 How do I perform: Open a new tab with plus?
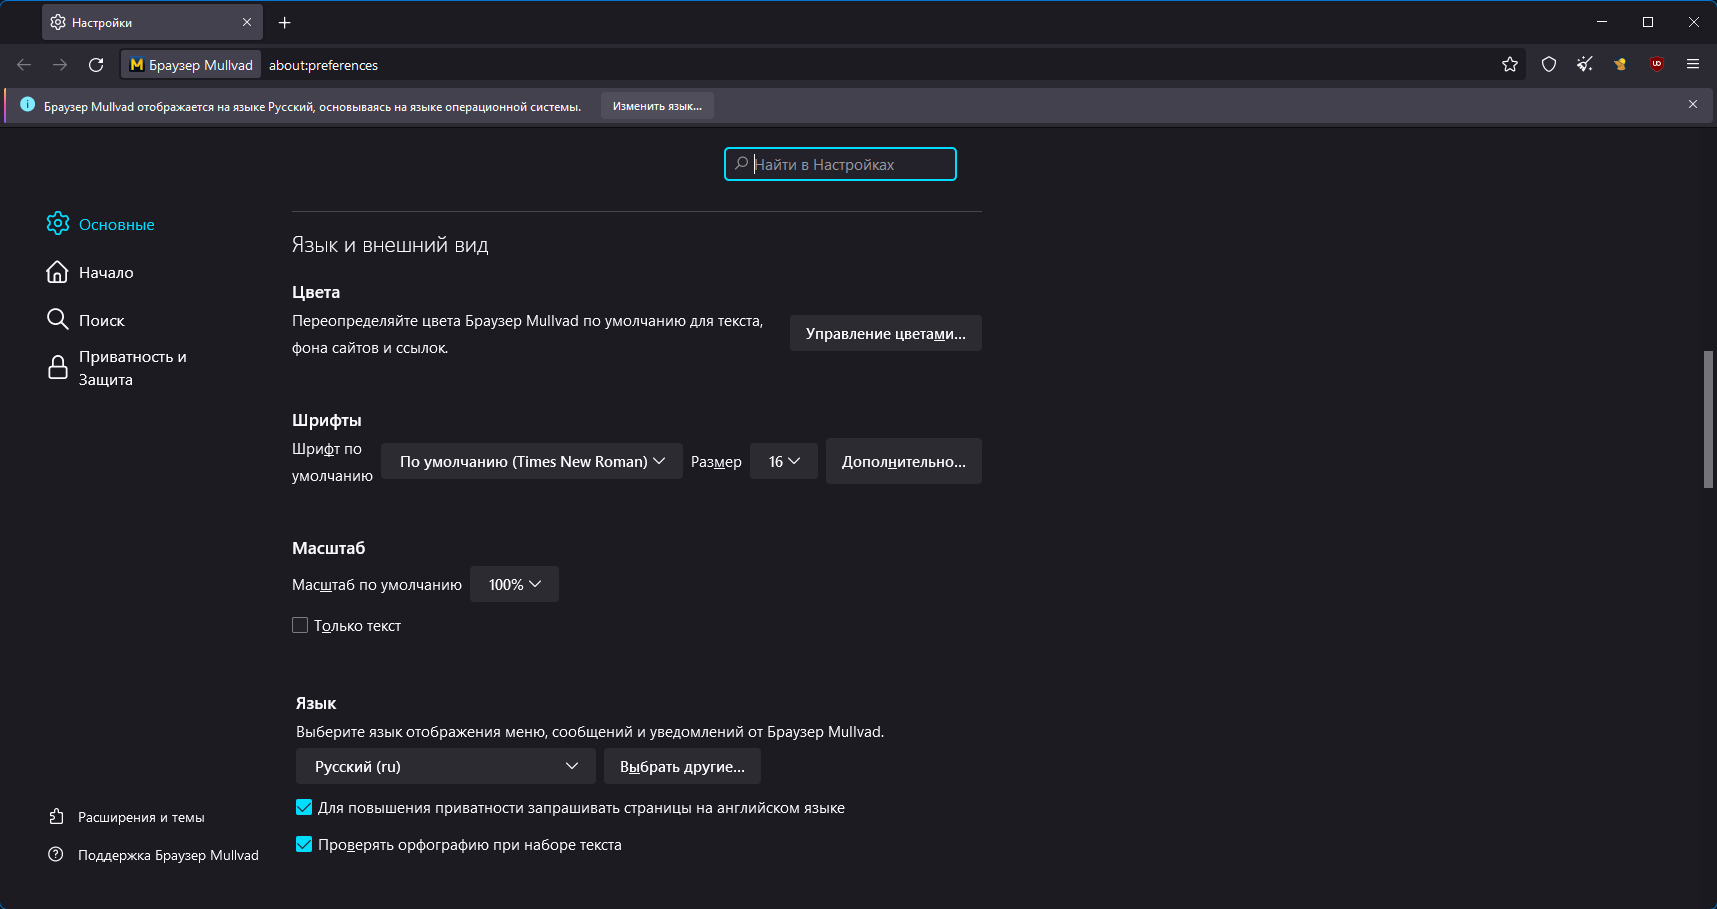tap(285, 22)
